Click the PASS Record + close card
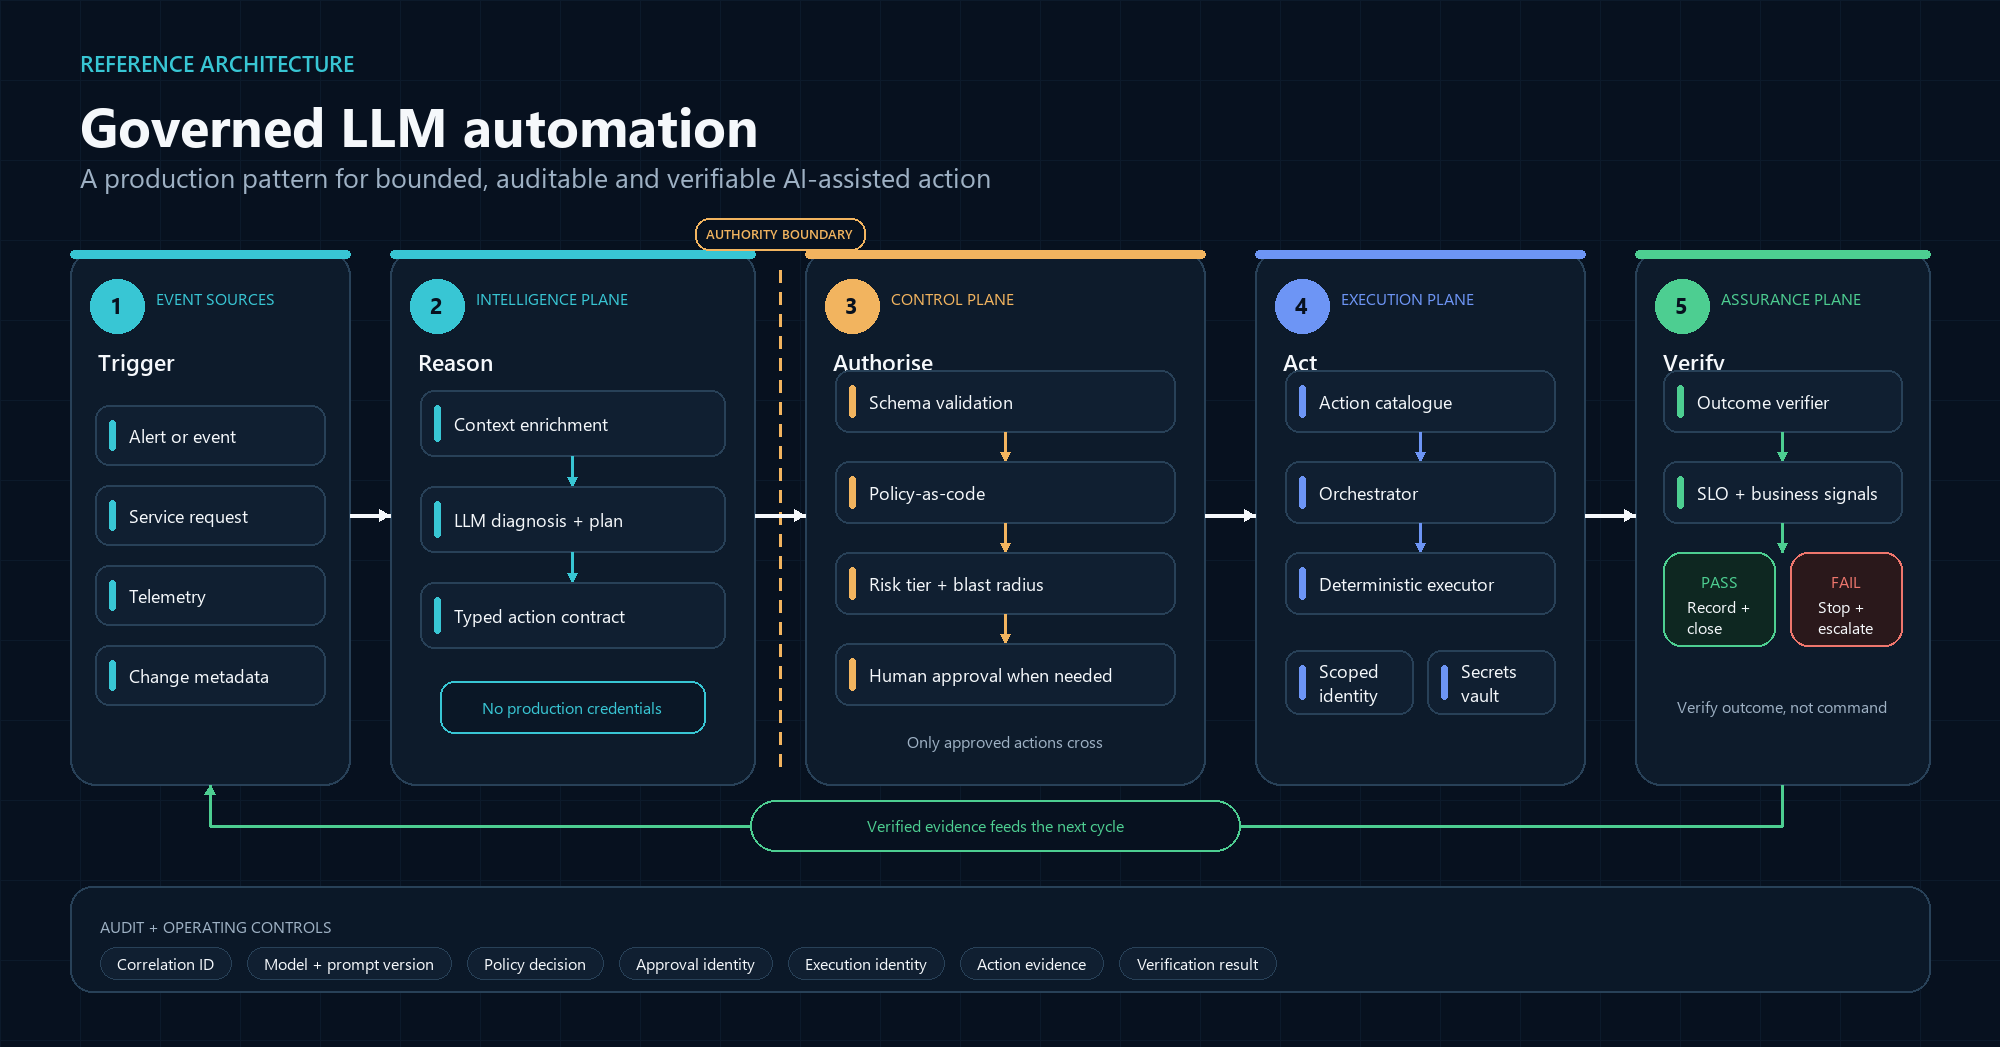This screenshot has width=2000, height=1047. tap(1719, 600)
